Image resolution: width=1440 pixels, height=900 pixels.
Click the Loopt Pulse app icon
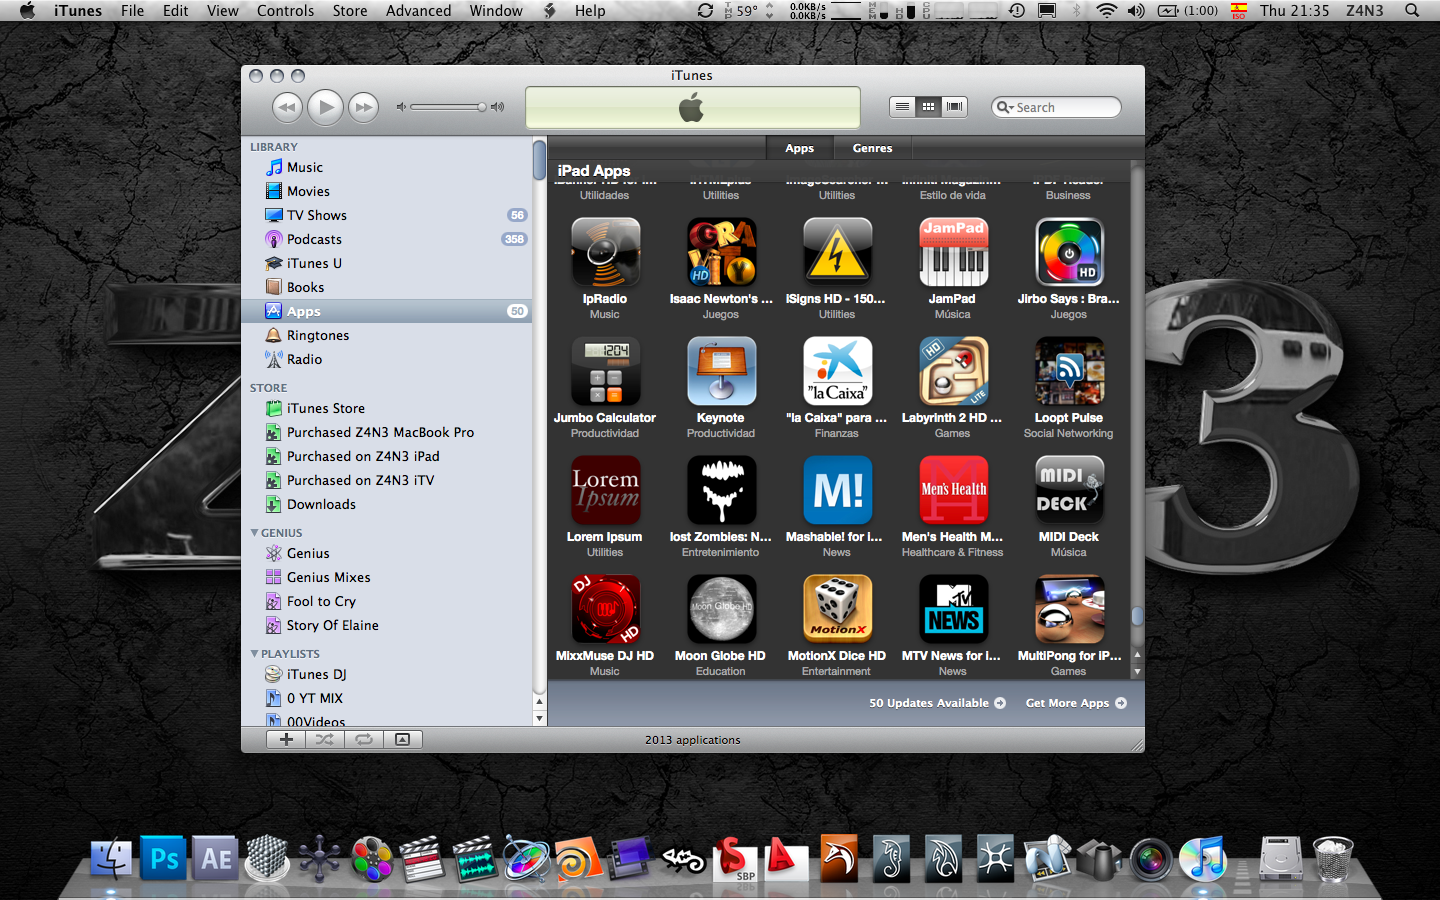1069,371
